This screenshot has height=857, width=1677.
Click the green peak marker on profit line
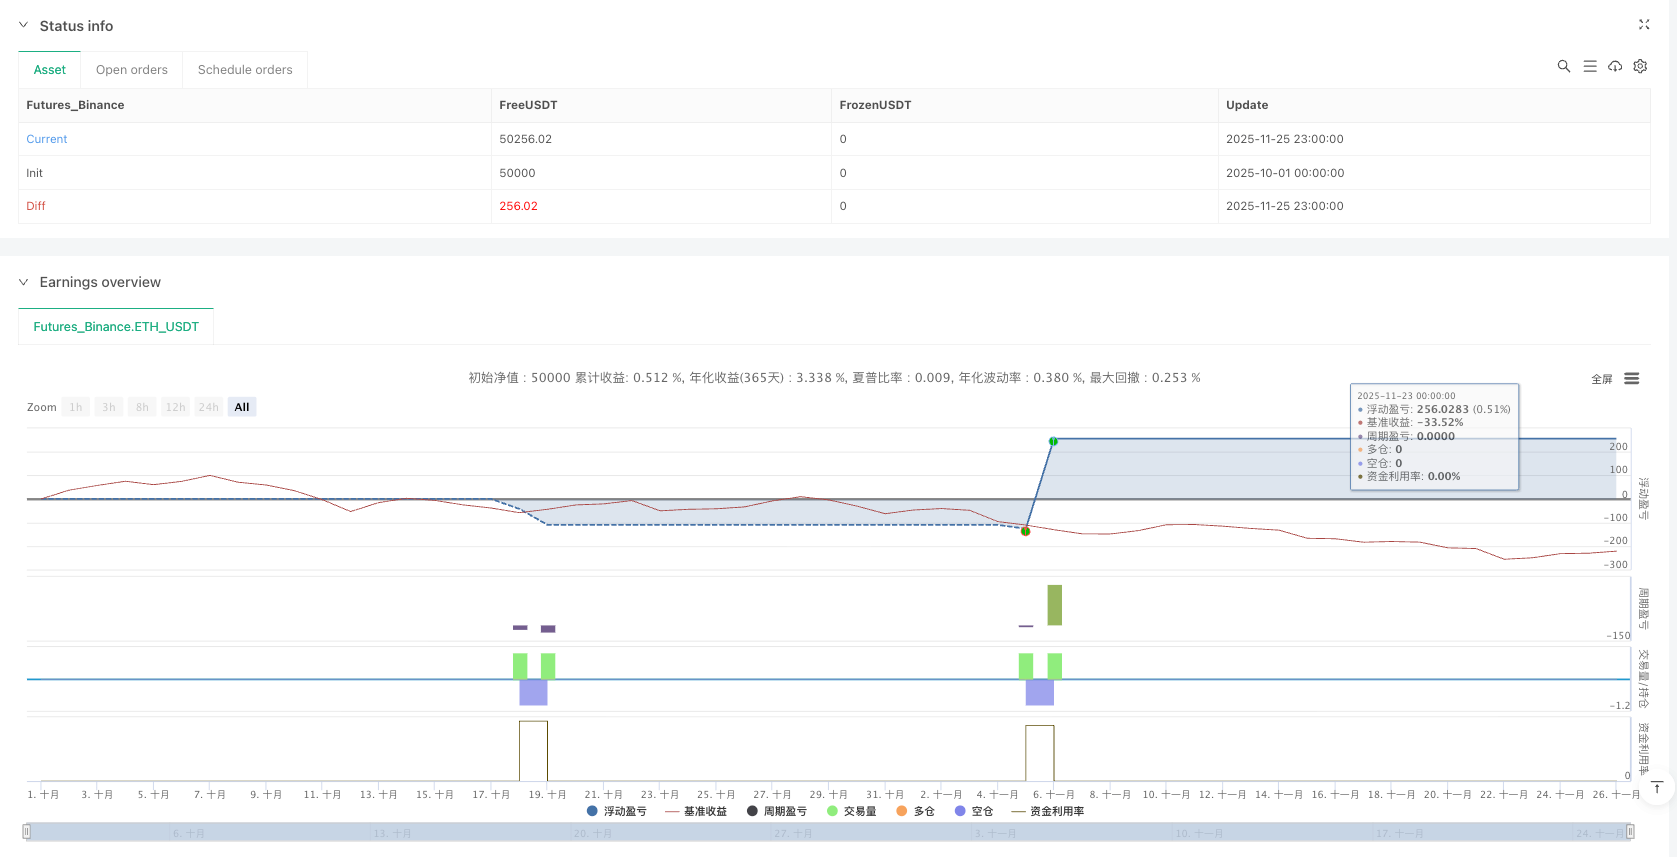[x=1053, y=441]
